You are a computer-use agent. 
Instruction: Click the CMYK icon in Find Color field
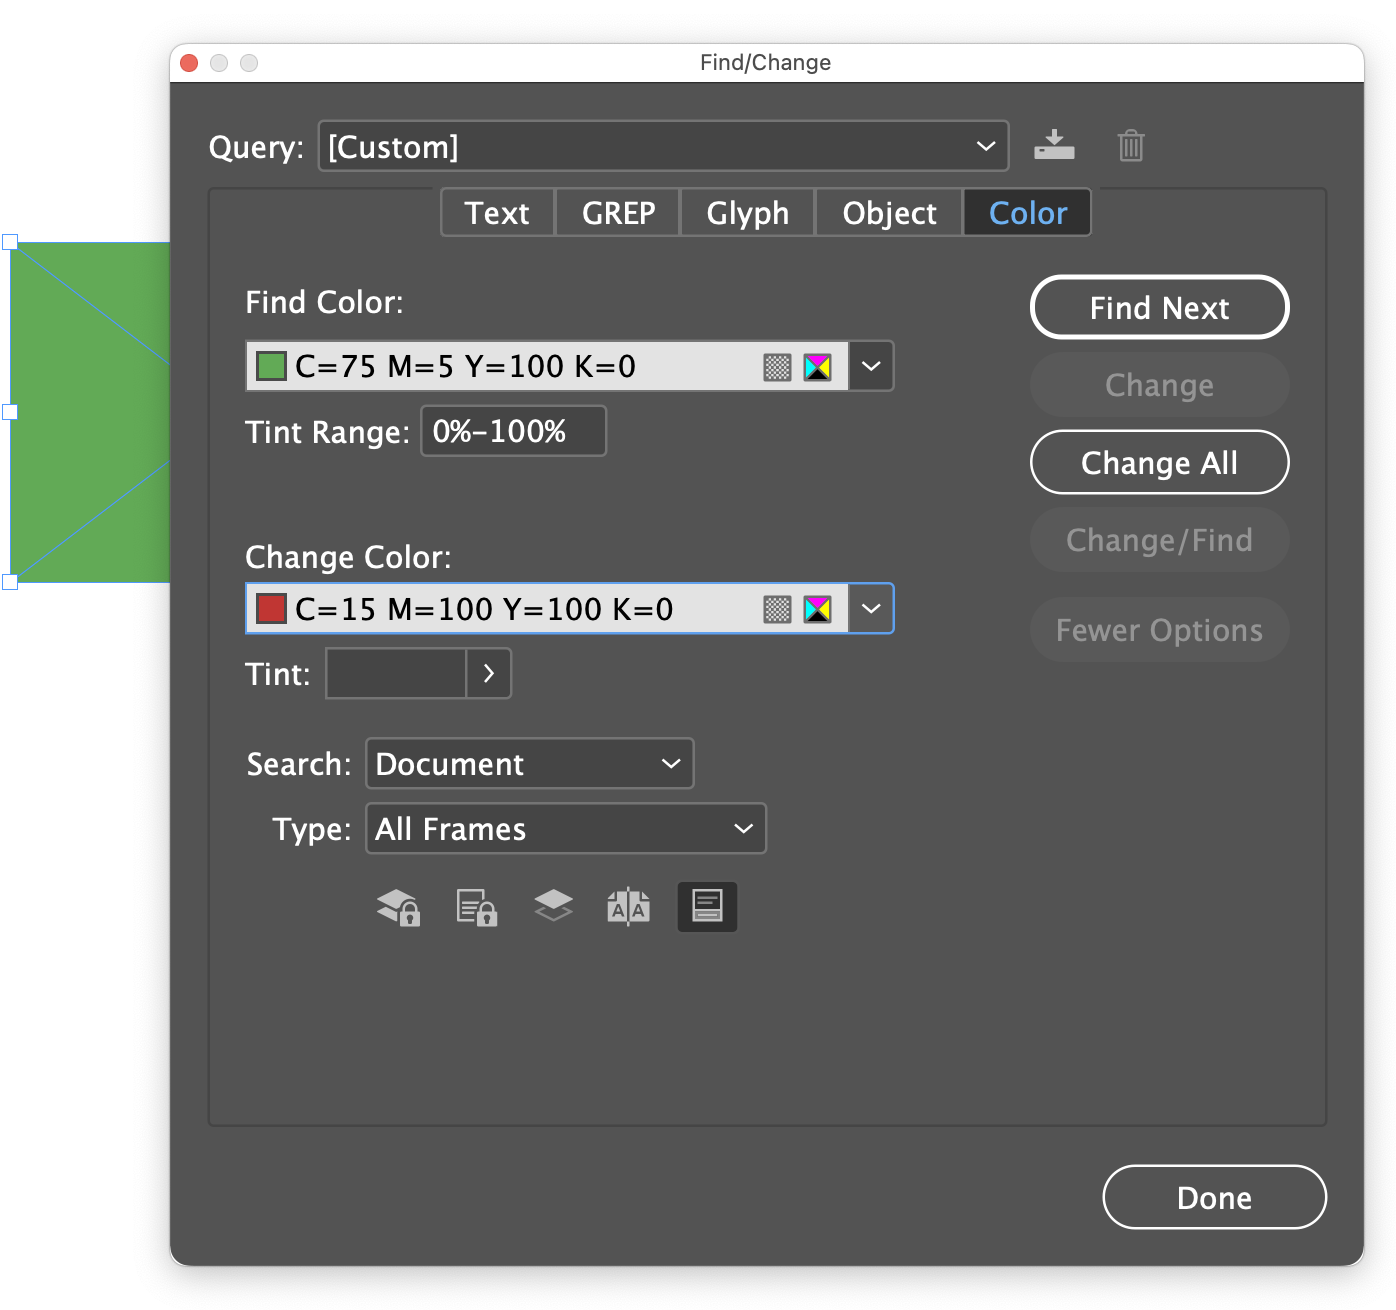pos(818,367)
